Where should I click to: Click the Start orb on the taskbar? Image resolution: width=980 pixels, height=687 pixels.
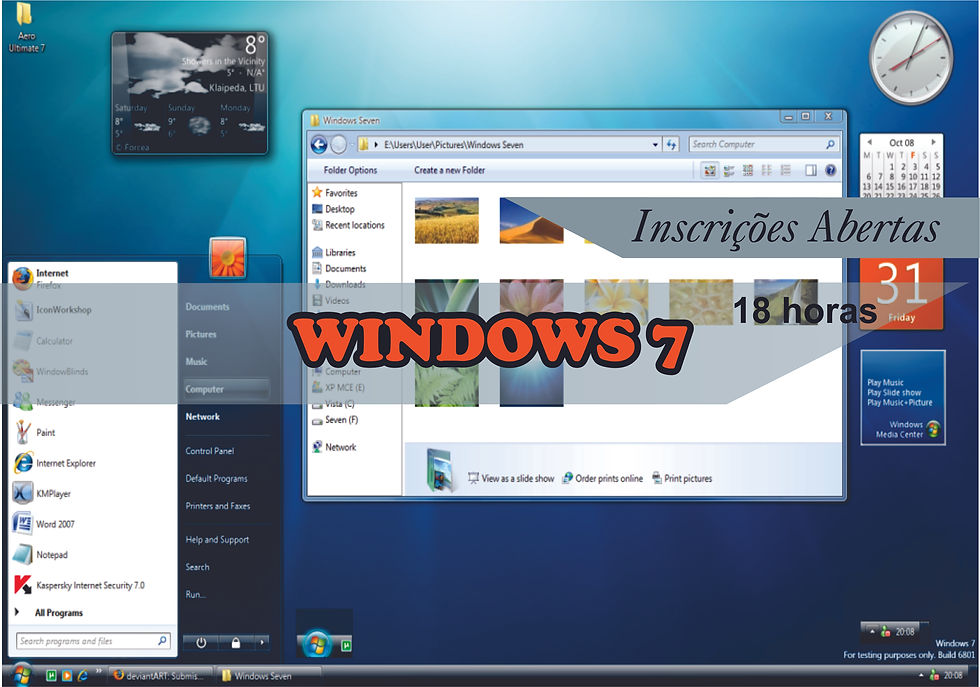coord(21,674)
